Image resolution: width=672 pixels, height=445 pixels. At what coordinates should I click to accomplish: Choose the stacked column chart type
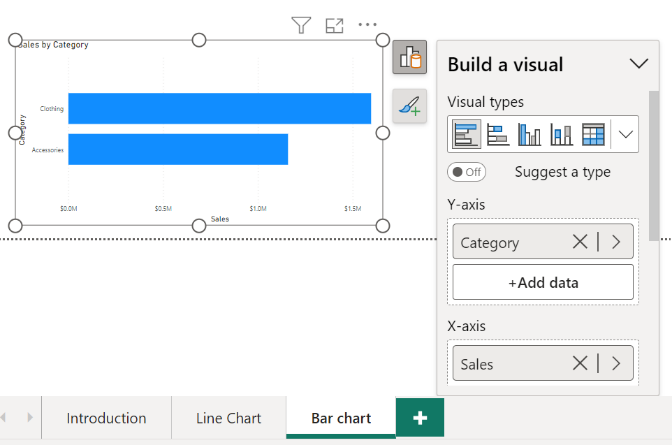[x=561, y=135]
